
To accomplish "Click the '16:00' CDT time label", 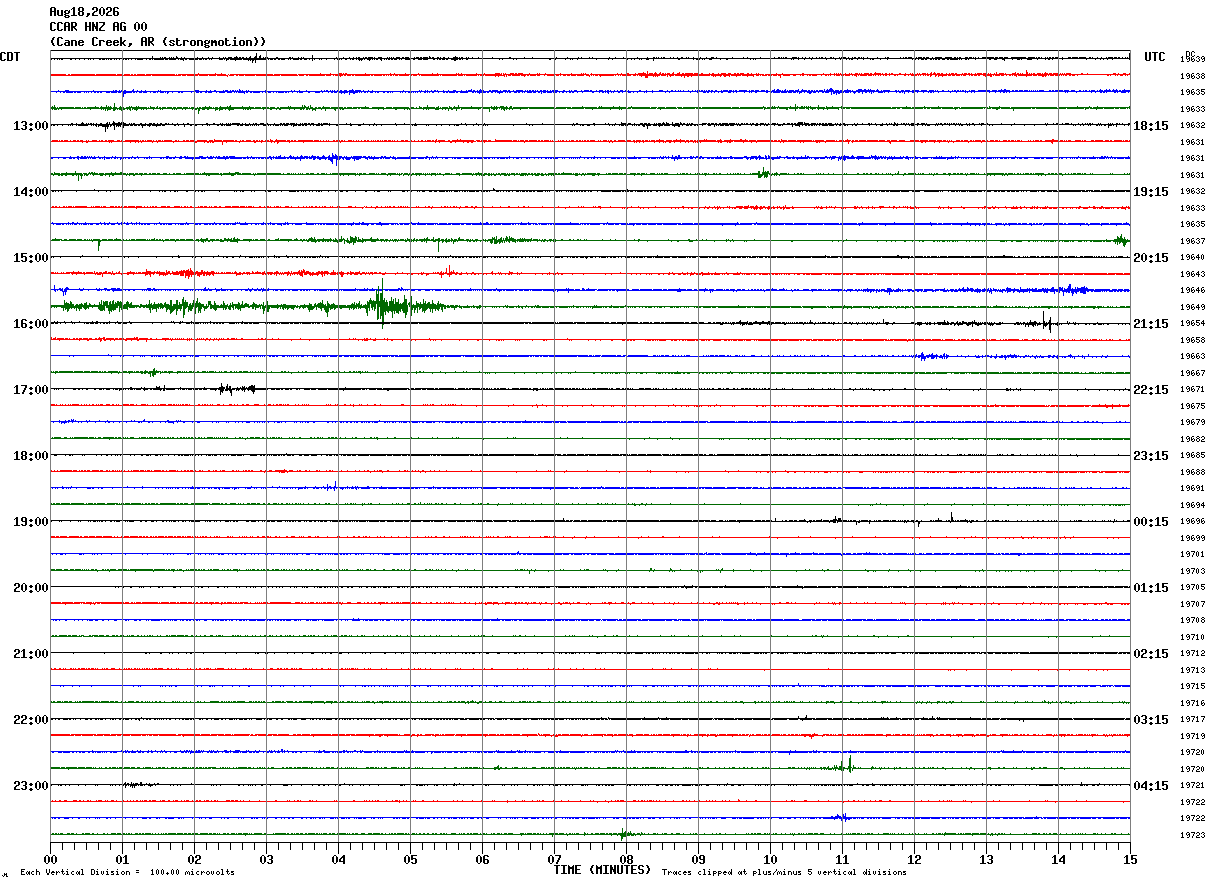I will click(x=31, y=323).
